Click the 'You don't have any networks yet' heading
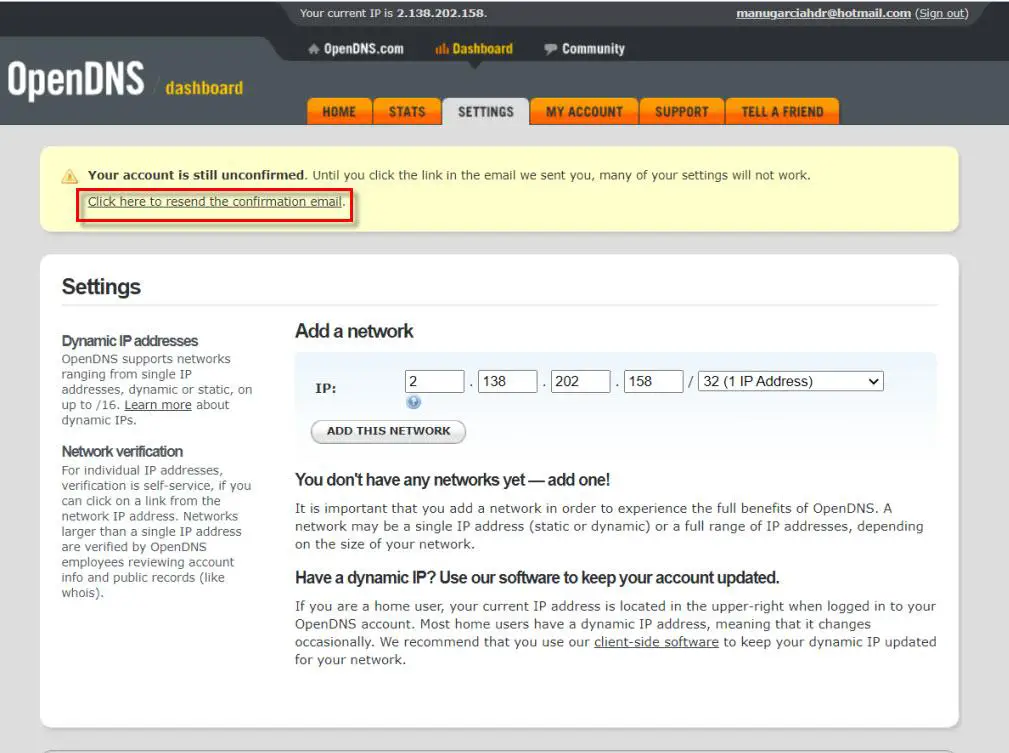Image resolution: width=1009 pixels, height=753 pixels. pos(452,480)
